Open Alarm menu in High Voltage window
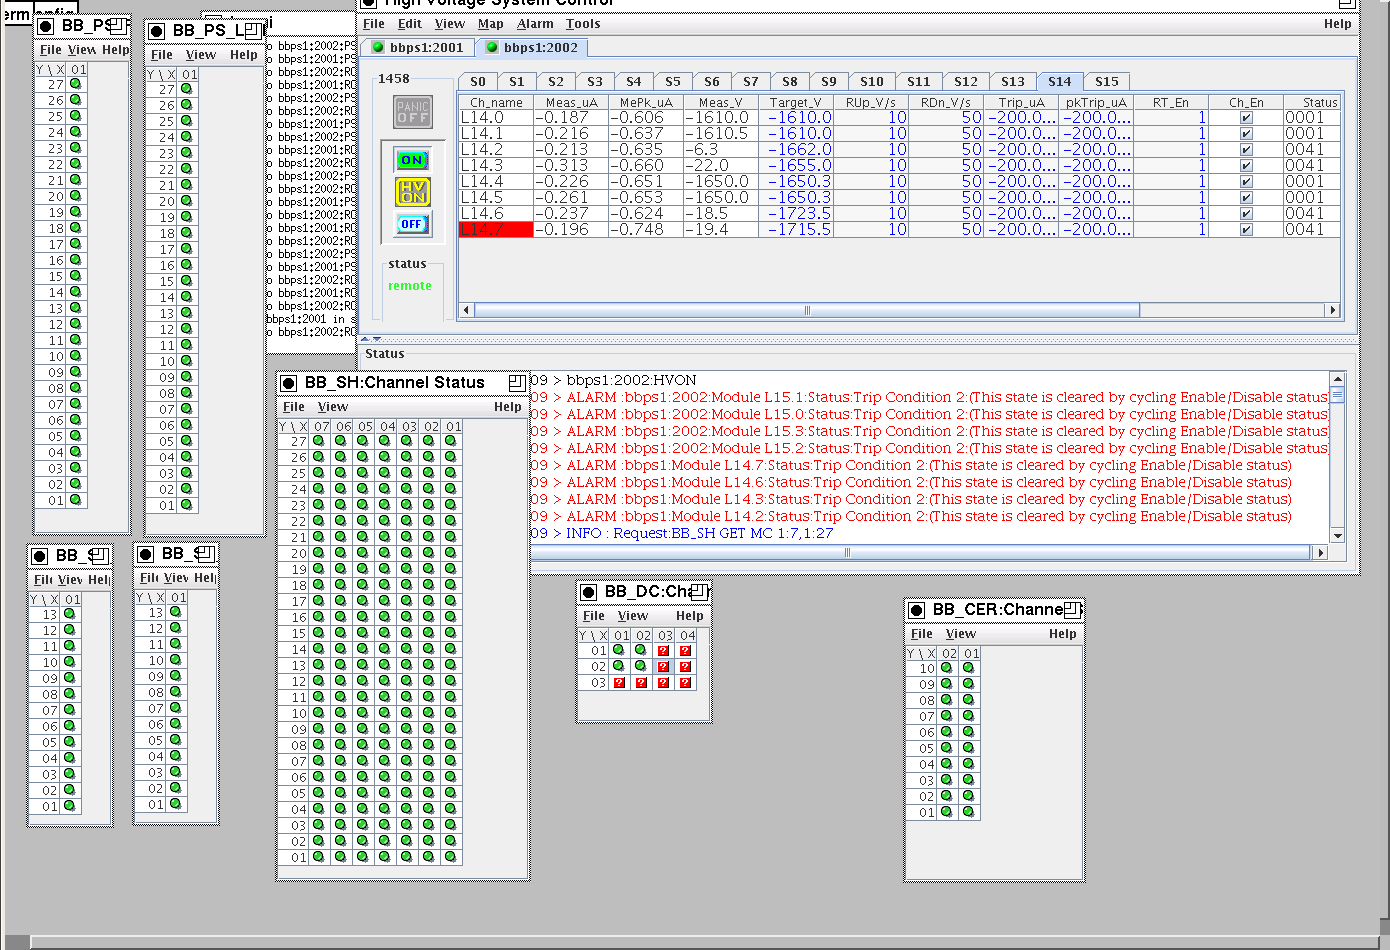The width and height of the screenshot is (1390, 950). (x=535, y=24)
